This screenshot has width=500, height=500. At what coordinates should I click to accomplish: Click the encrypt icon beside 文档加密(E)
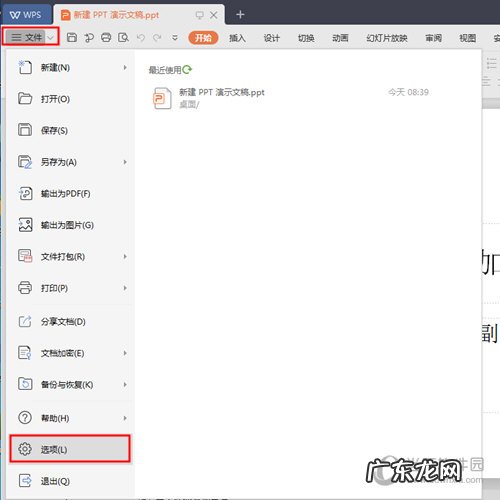[25, 353]
